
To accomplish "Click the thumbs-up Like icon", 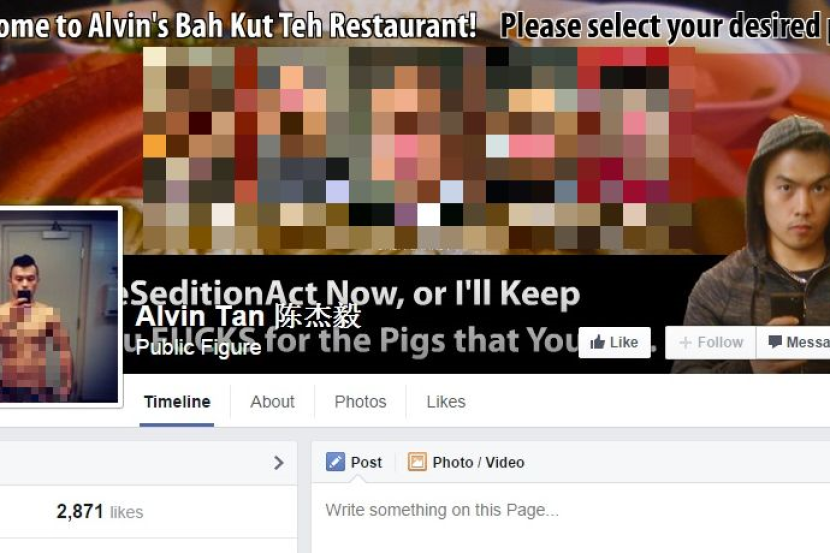I will (x=597, y=342).
